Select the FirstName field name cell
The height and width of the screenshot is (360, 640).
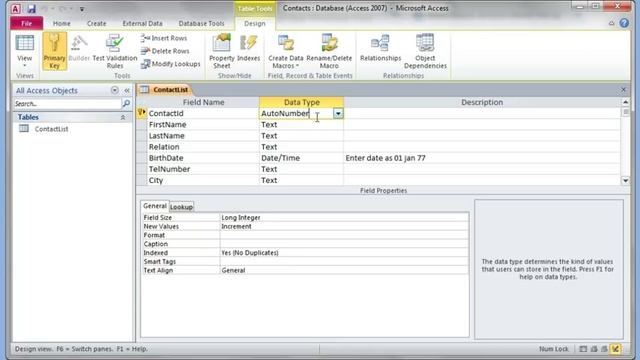203,124
